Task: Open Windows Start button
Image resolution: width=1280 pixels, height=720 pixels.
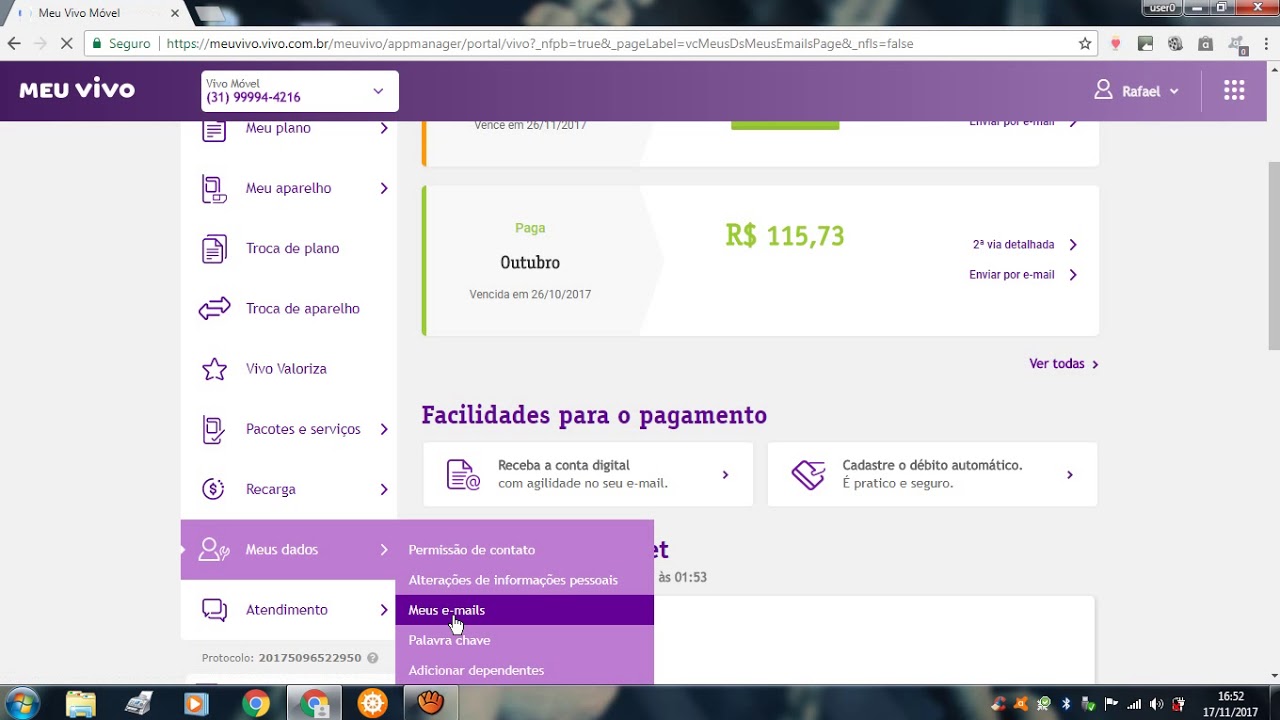Action: (x=21, y=703)
